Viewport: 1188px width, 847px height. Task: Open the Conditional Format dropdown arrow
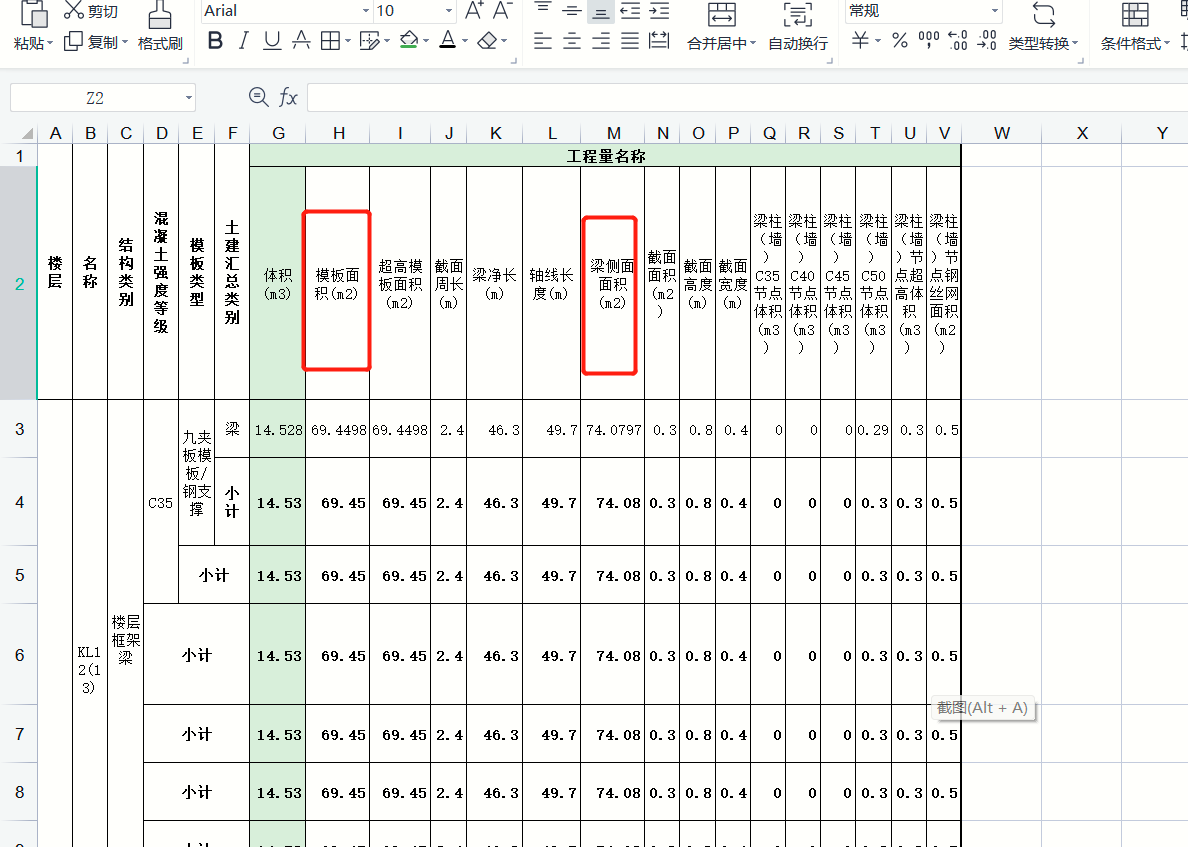pyautogui.click(x=1168, y=44)
